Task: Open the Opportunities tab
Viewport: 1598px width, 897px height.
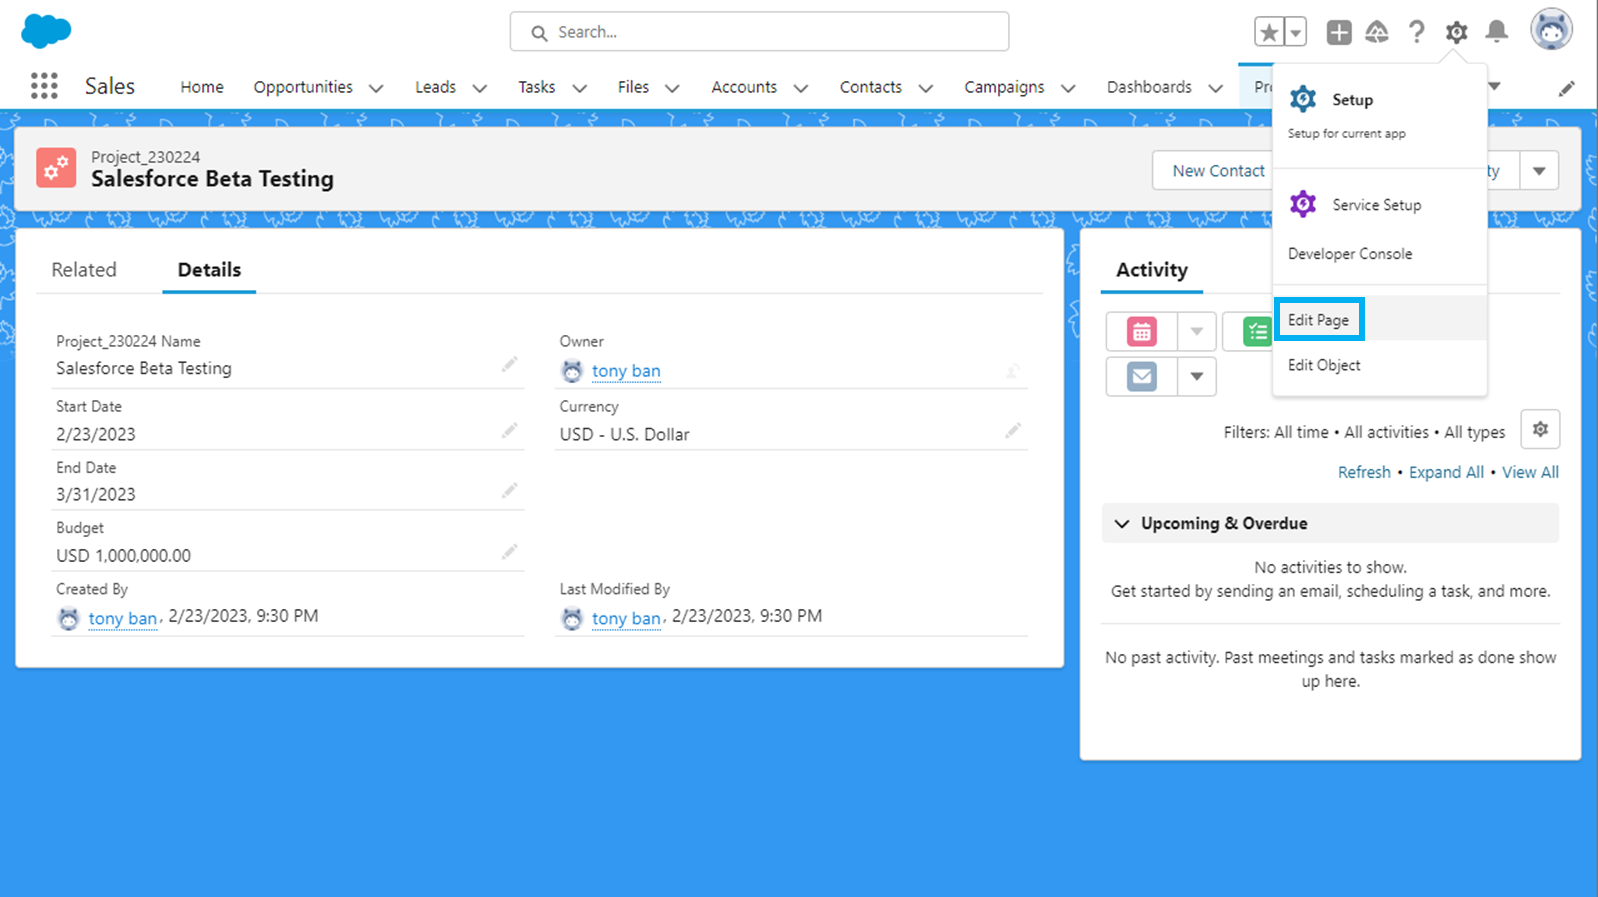Action: coord(303,87)
